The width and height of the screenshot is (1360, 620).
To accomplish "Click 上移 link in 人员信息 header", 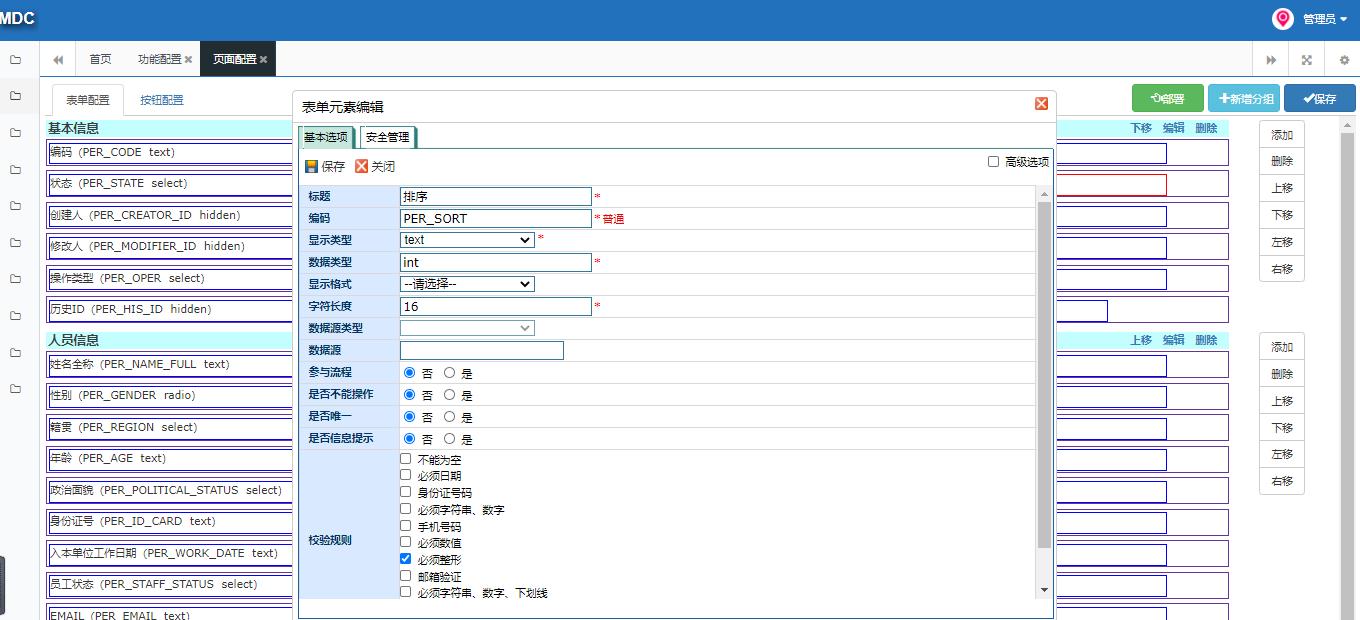I will [x=1141, y=340].
